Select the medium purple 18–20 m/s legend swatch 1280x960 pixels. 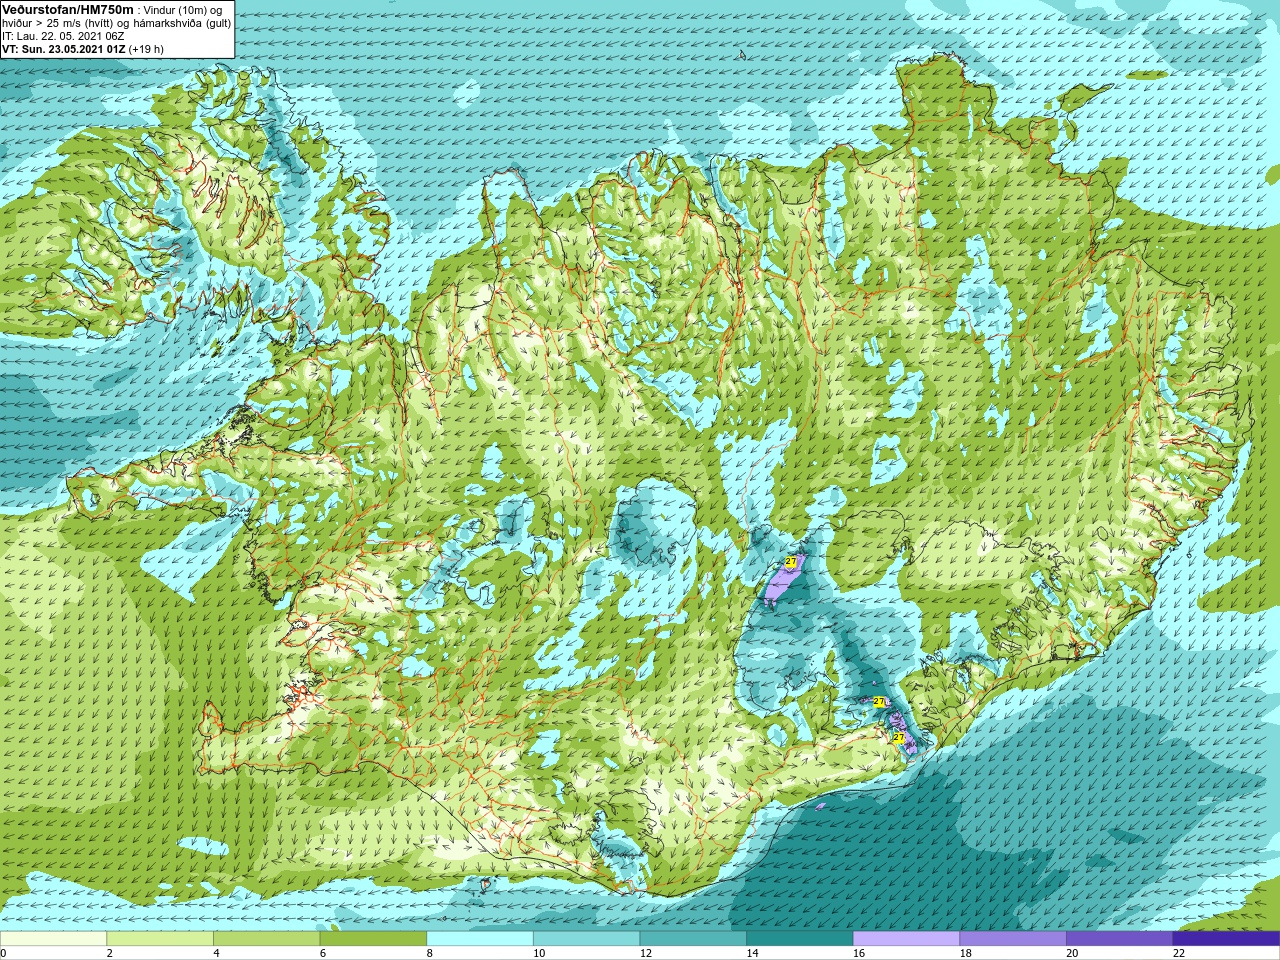1012,938
